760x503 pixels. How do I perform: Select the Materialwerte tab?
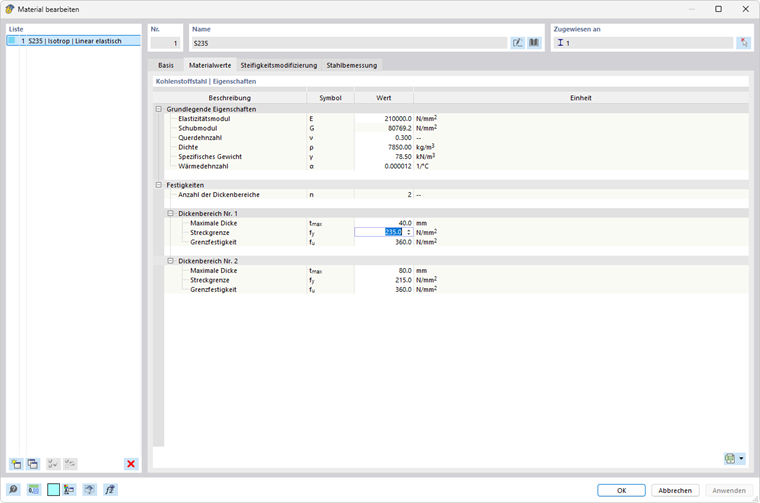pyautogui.click(x=210, y=65)
